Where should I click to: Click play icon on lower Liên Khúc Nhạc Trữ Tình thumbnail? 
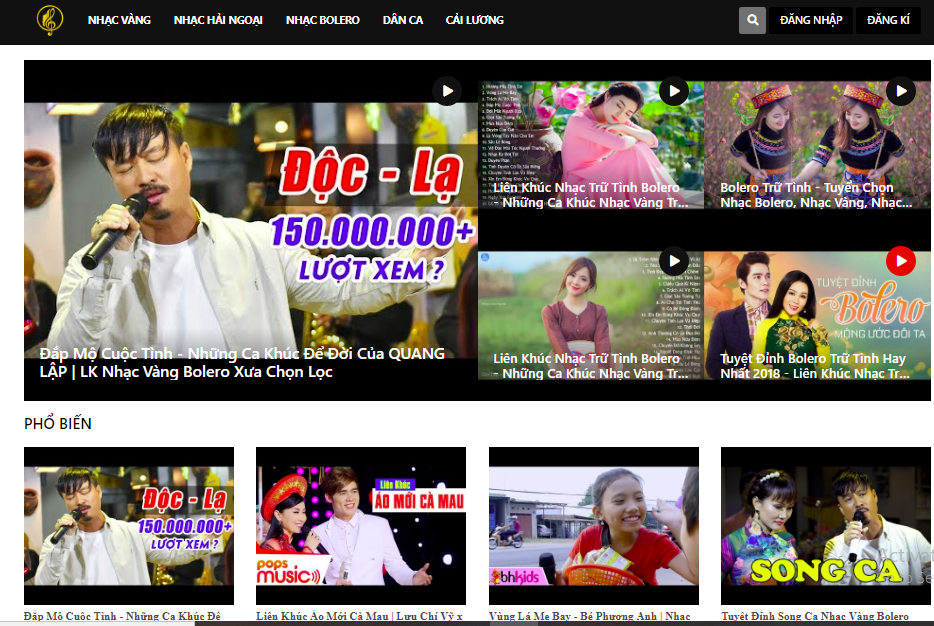(676, 261)
